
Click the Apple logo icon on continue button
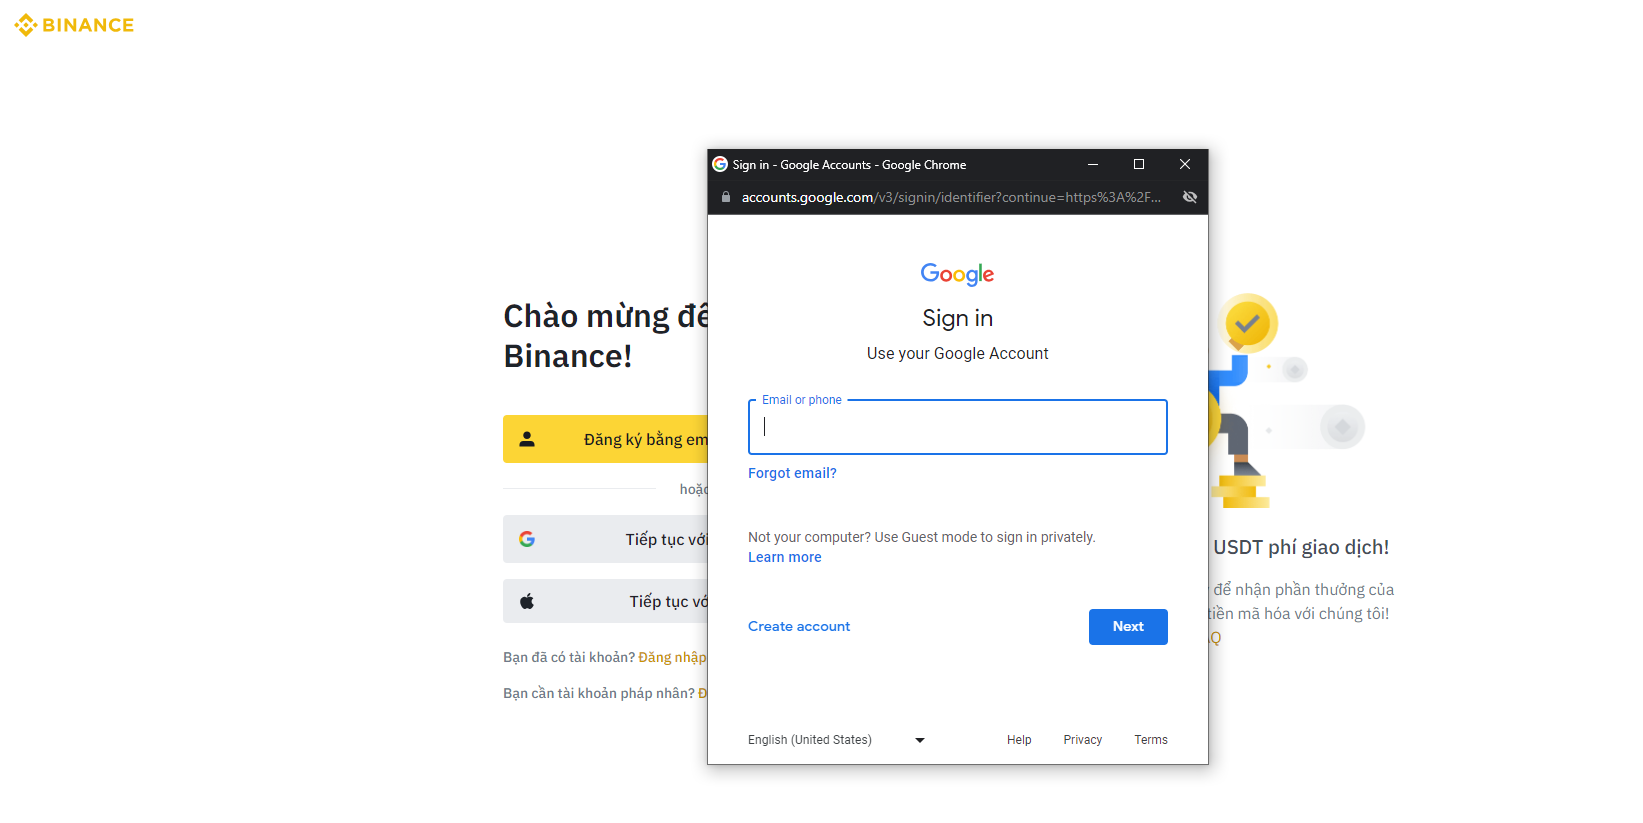(x=527, y=601)
